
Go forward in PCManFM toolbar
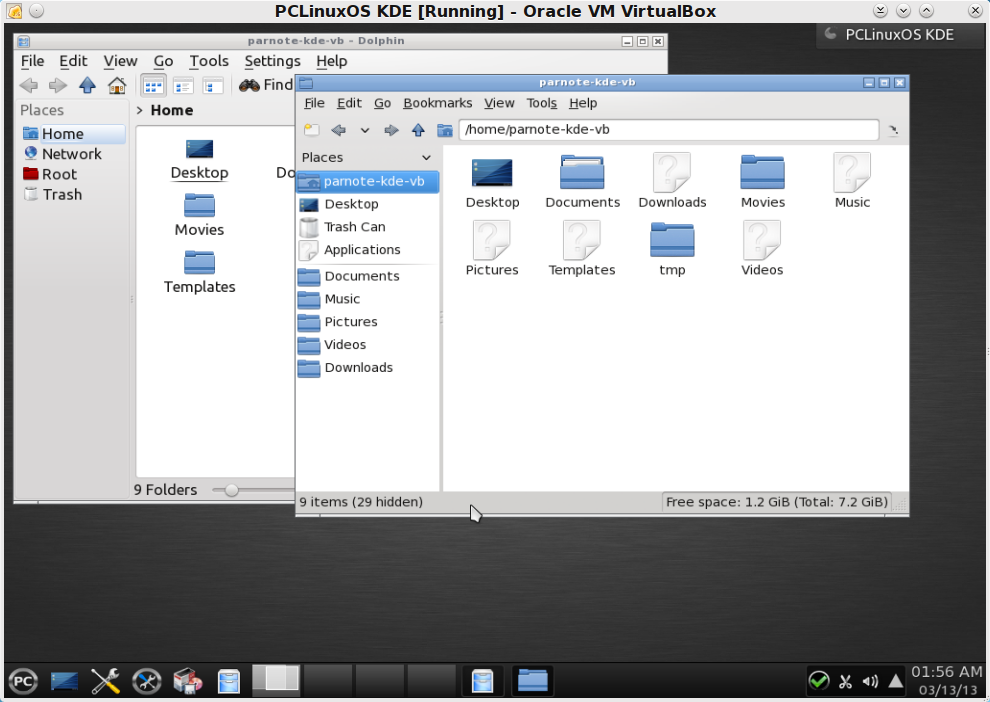[391, 130]
